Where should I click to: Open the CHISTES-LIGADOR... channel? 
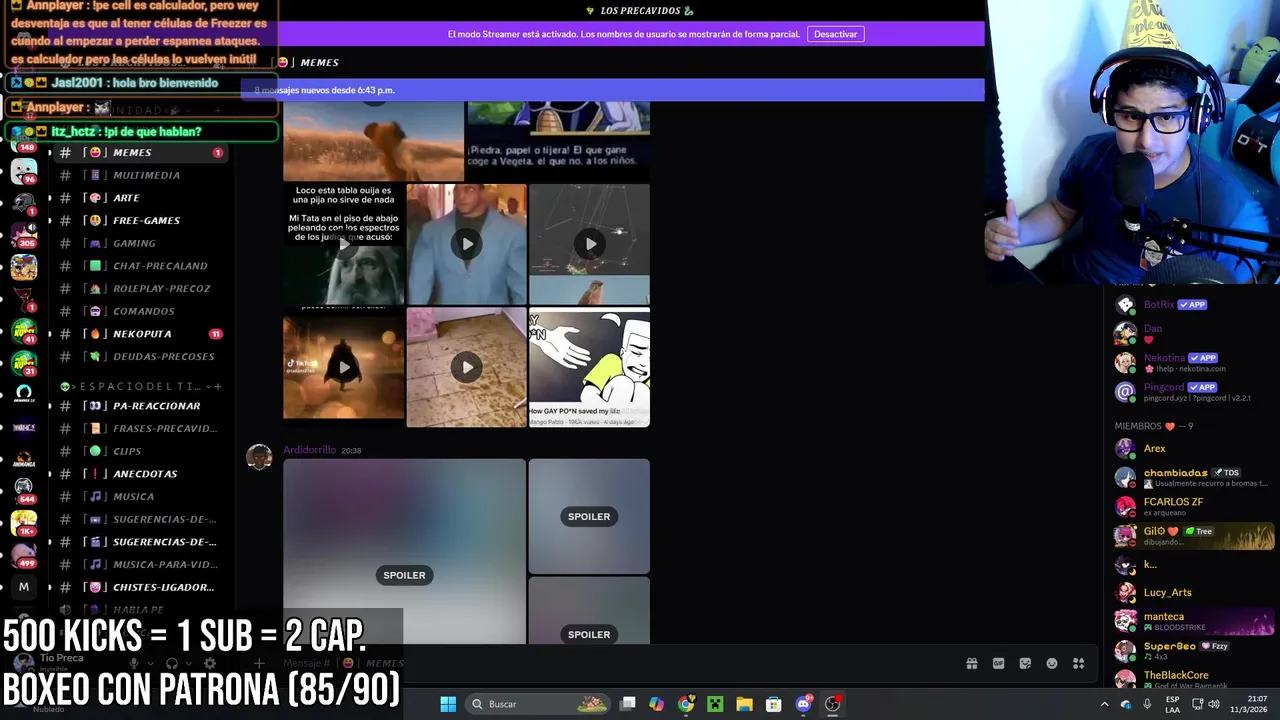(x=140, y=587)
